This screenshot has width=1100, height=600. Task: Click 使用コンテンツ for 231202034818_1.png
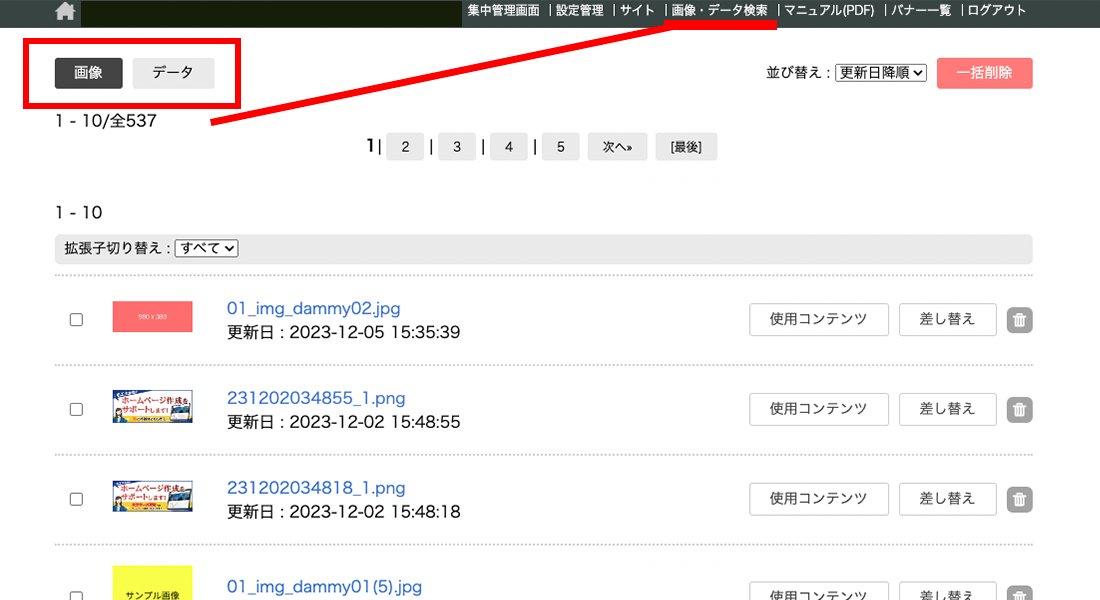pyautogui.click(x=819, y=500)
